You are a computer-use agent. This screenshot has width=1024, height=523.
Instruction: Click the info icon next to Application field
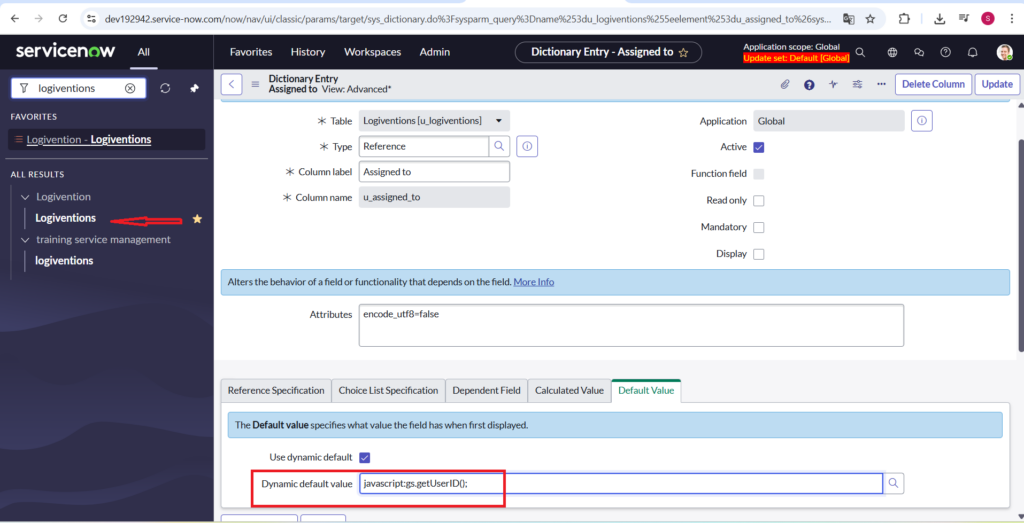tap(922, 121)
